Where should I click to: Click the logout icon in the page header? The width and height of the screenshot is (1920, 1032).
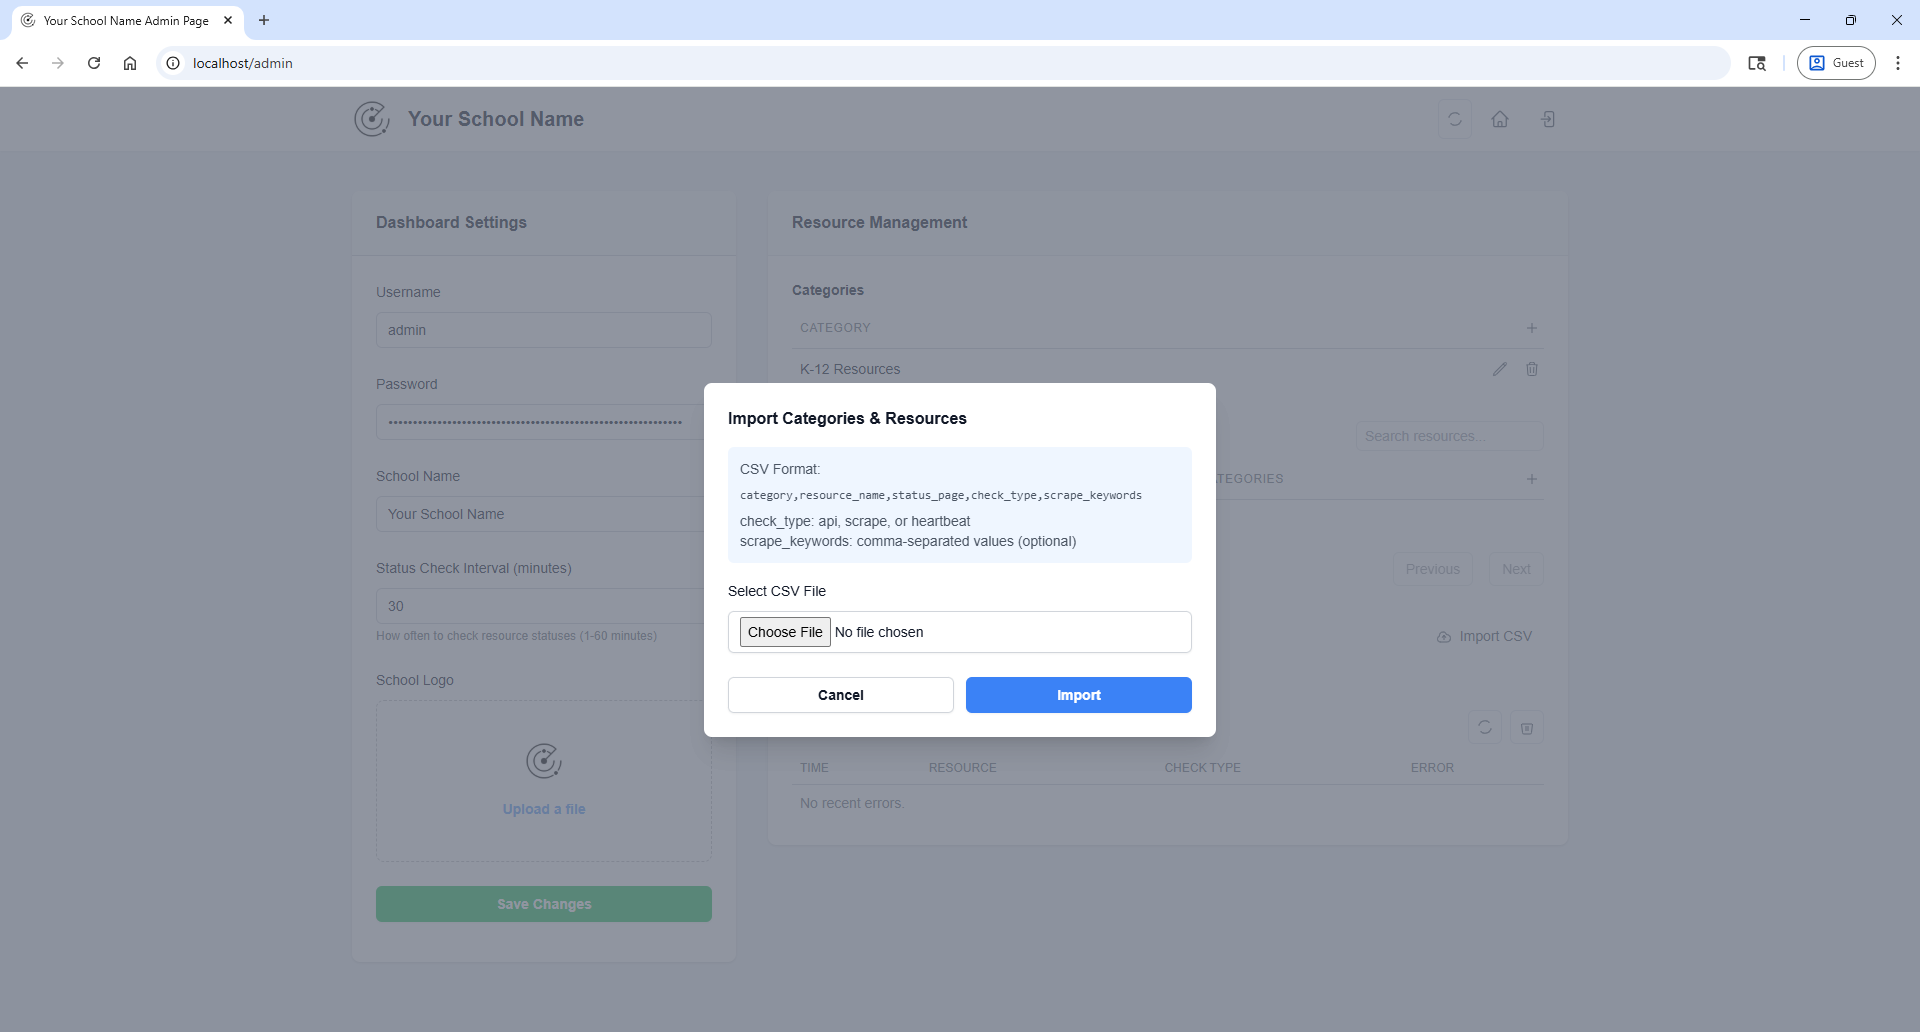click(x=1547, y=119)
